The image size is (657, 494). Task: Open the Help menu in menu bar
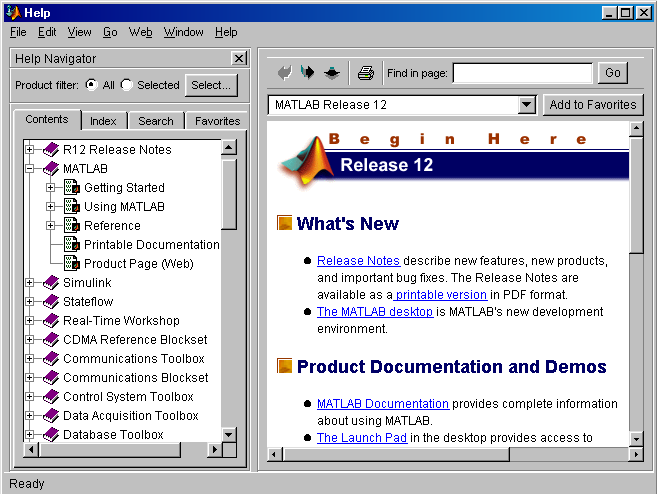pos(226,32)
